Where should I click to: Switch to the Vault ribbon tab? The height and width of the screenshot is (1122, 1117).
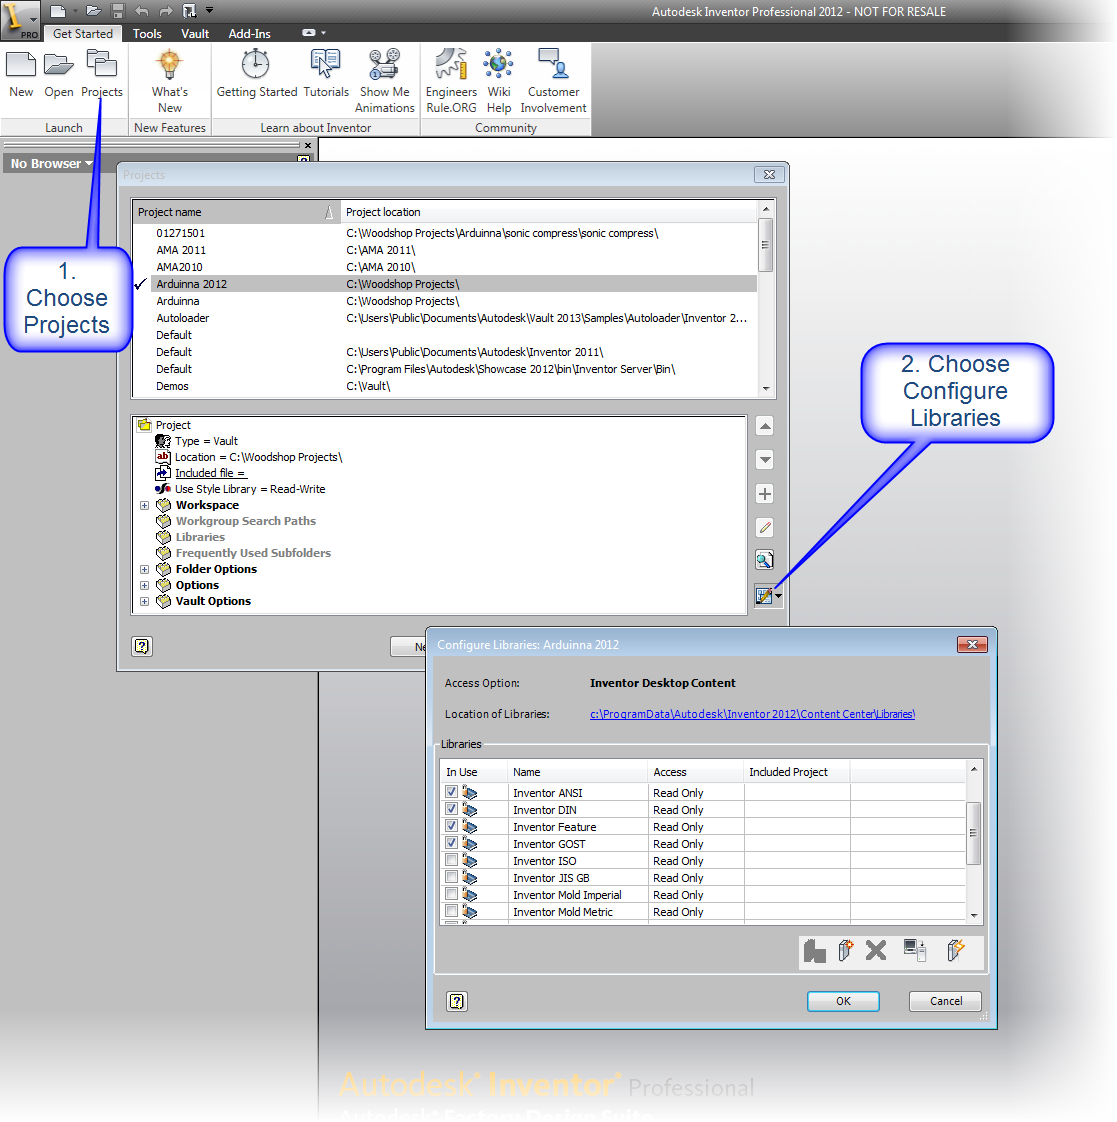pos(195,34)
